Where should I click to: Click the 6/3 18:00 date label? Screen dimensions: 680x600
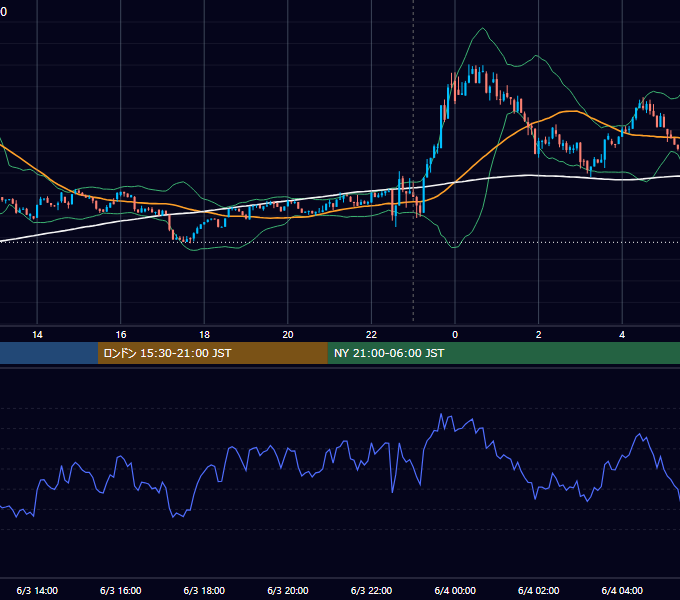tap(204, 590)
